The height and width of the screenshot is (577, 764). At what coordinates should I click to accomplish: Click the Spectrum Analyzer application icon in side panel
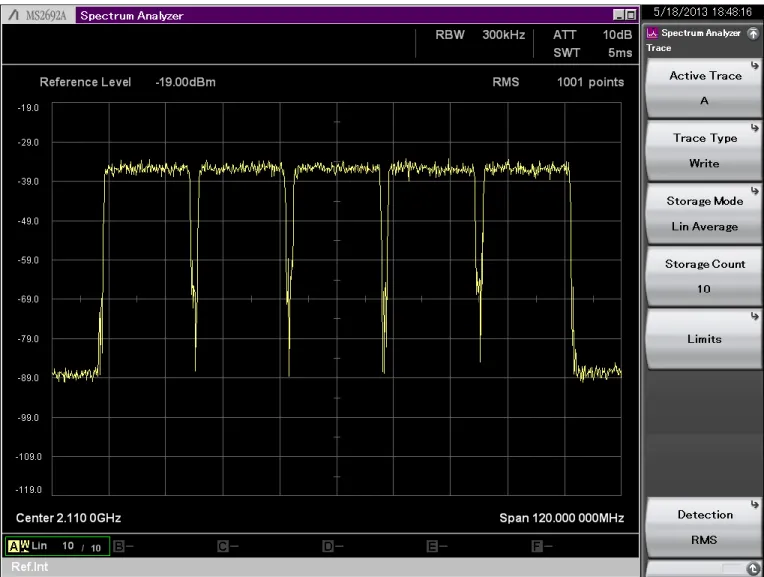coord(652,33)
